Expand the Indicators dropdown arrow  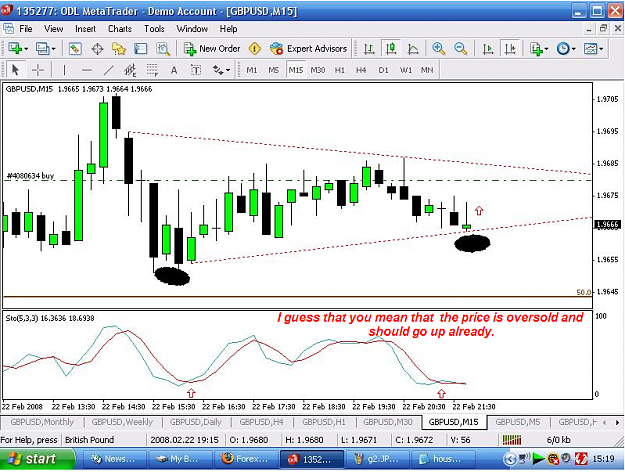546,49
